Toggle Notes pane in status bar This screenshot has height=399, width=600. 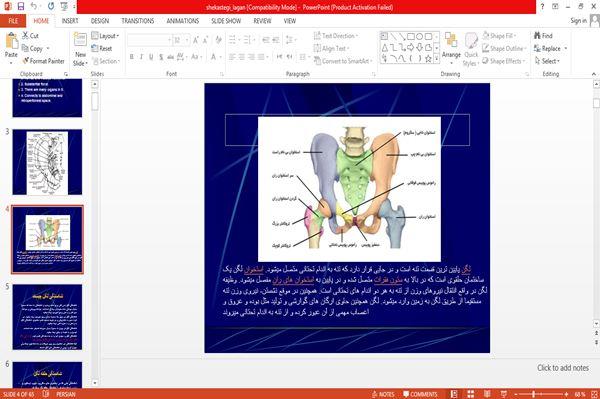tap(383, 394)
